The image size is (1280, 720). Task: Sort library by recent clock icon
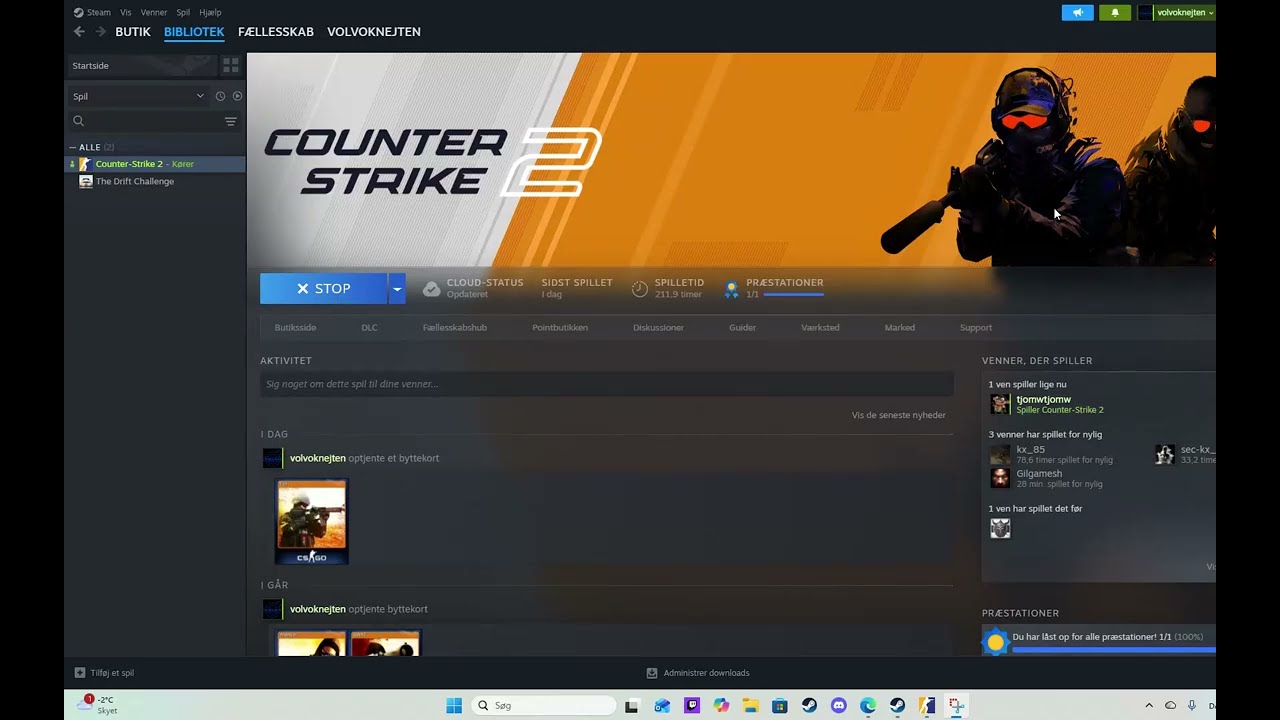[x=220, y=96]
